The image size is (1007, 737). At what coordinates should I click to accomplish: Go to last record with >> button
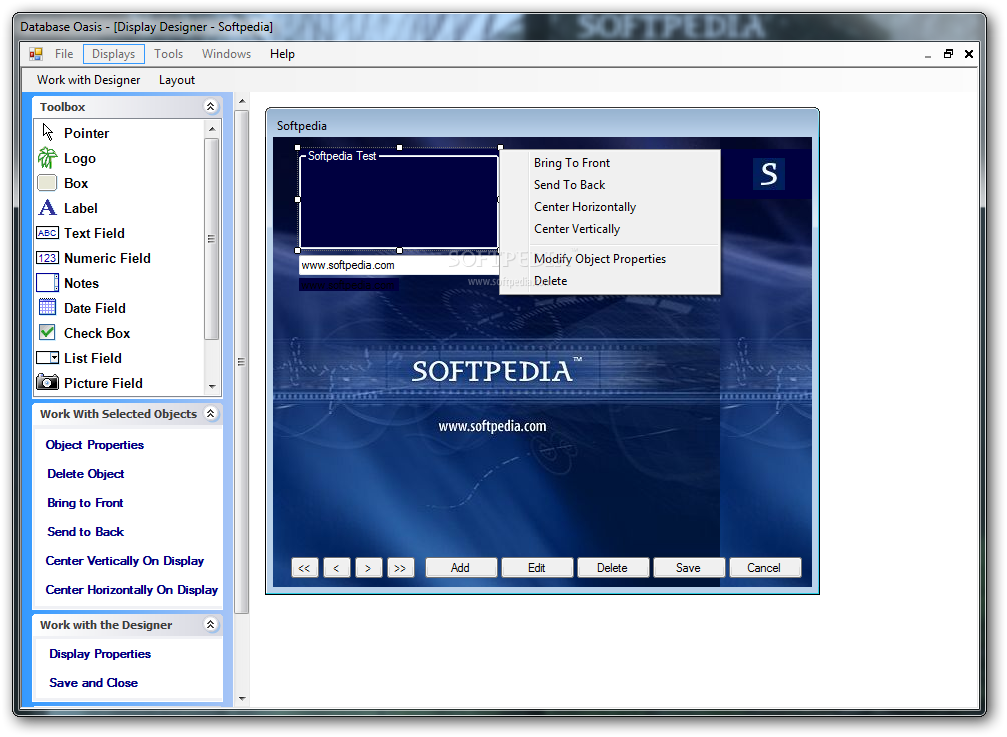point(400,568)
